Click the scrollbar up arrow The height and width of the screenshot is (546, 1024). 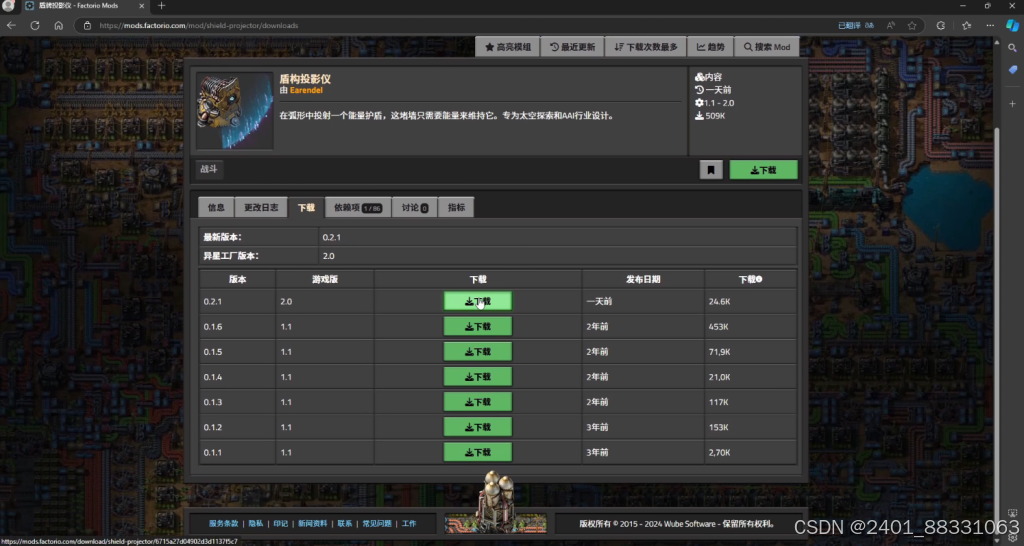[x=997, y=42]
